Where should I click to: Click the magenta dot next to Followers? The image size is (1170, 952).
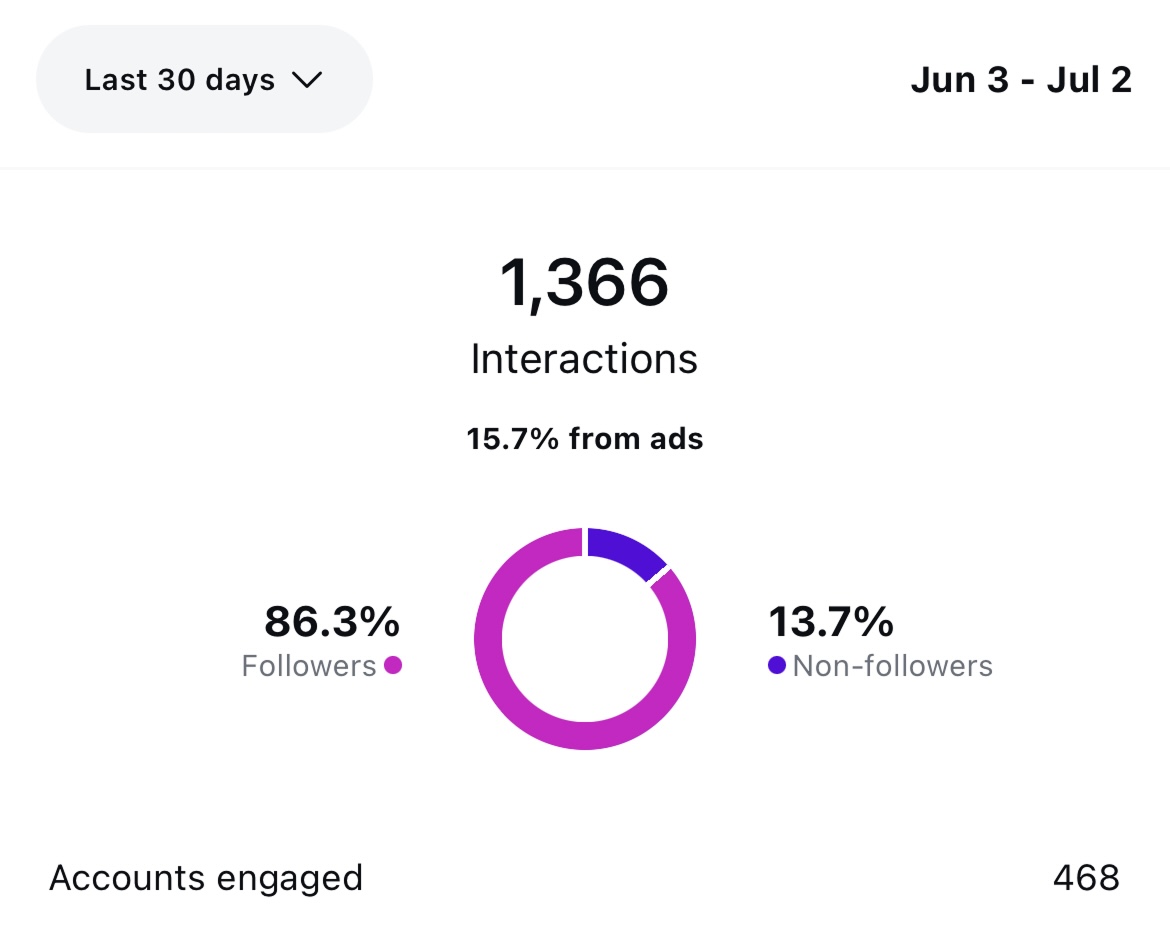392,665
